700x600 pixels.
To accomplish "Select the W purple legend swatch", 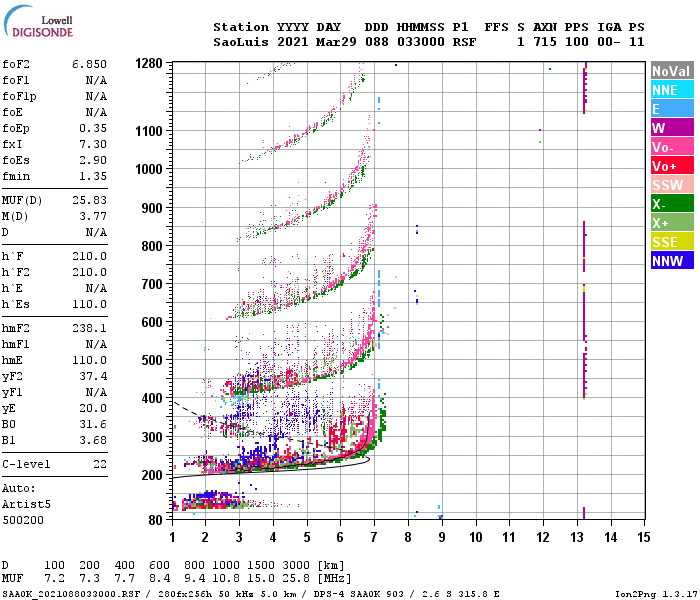I will 672,128.
